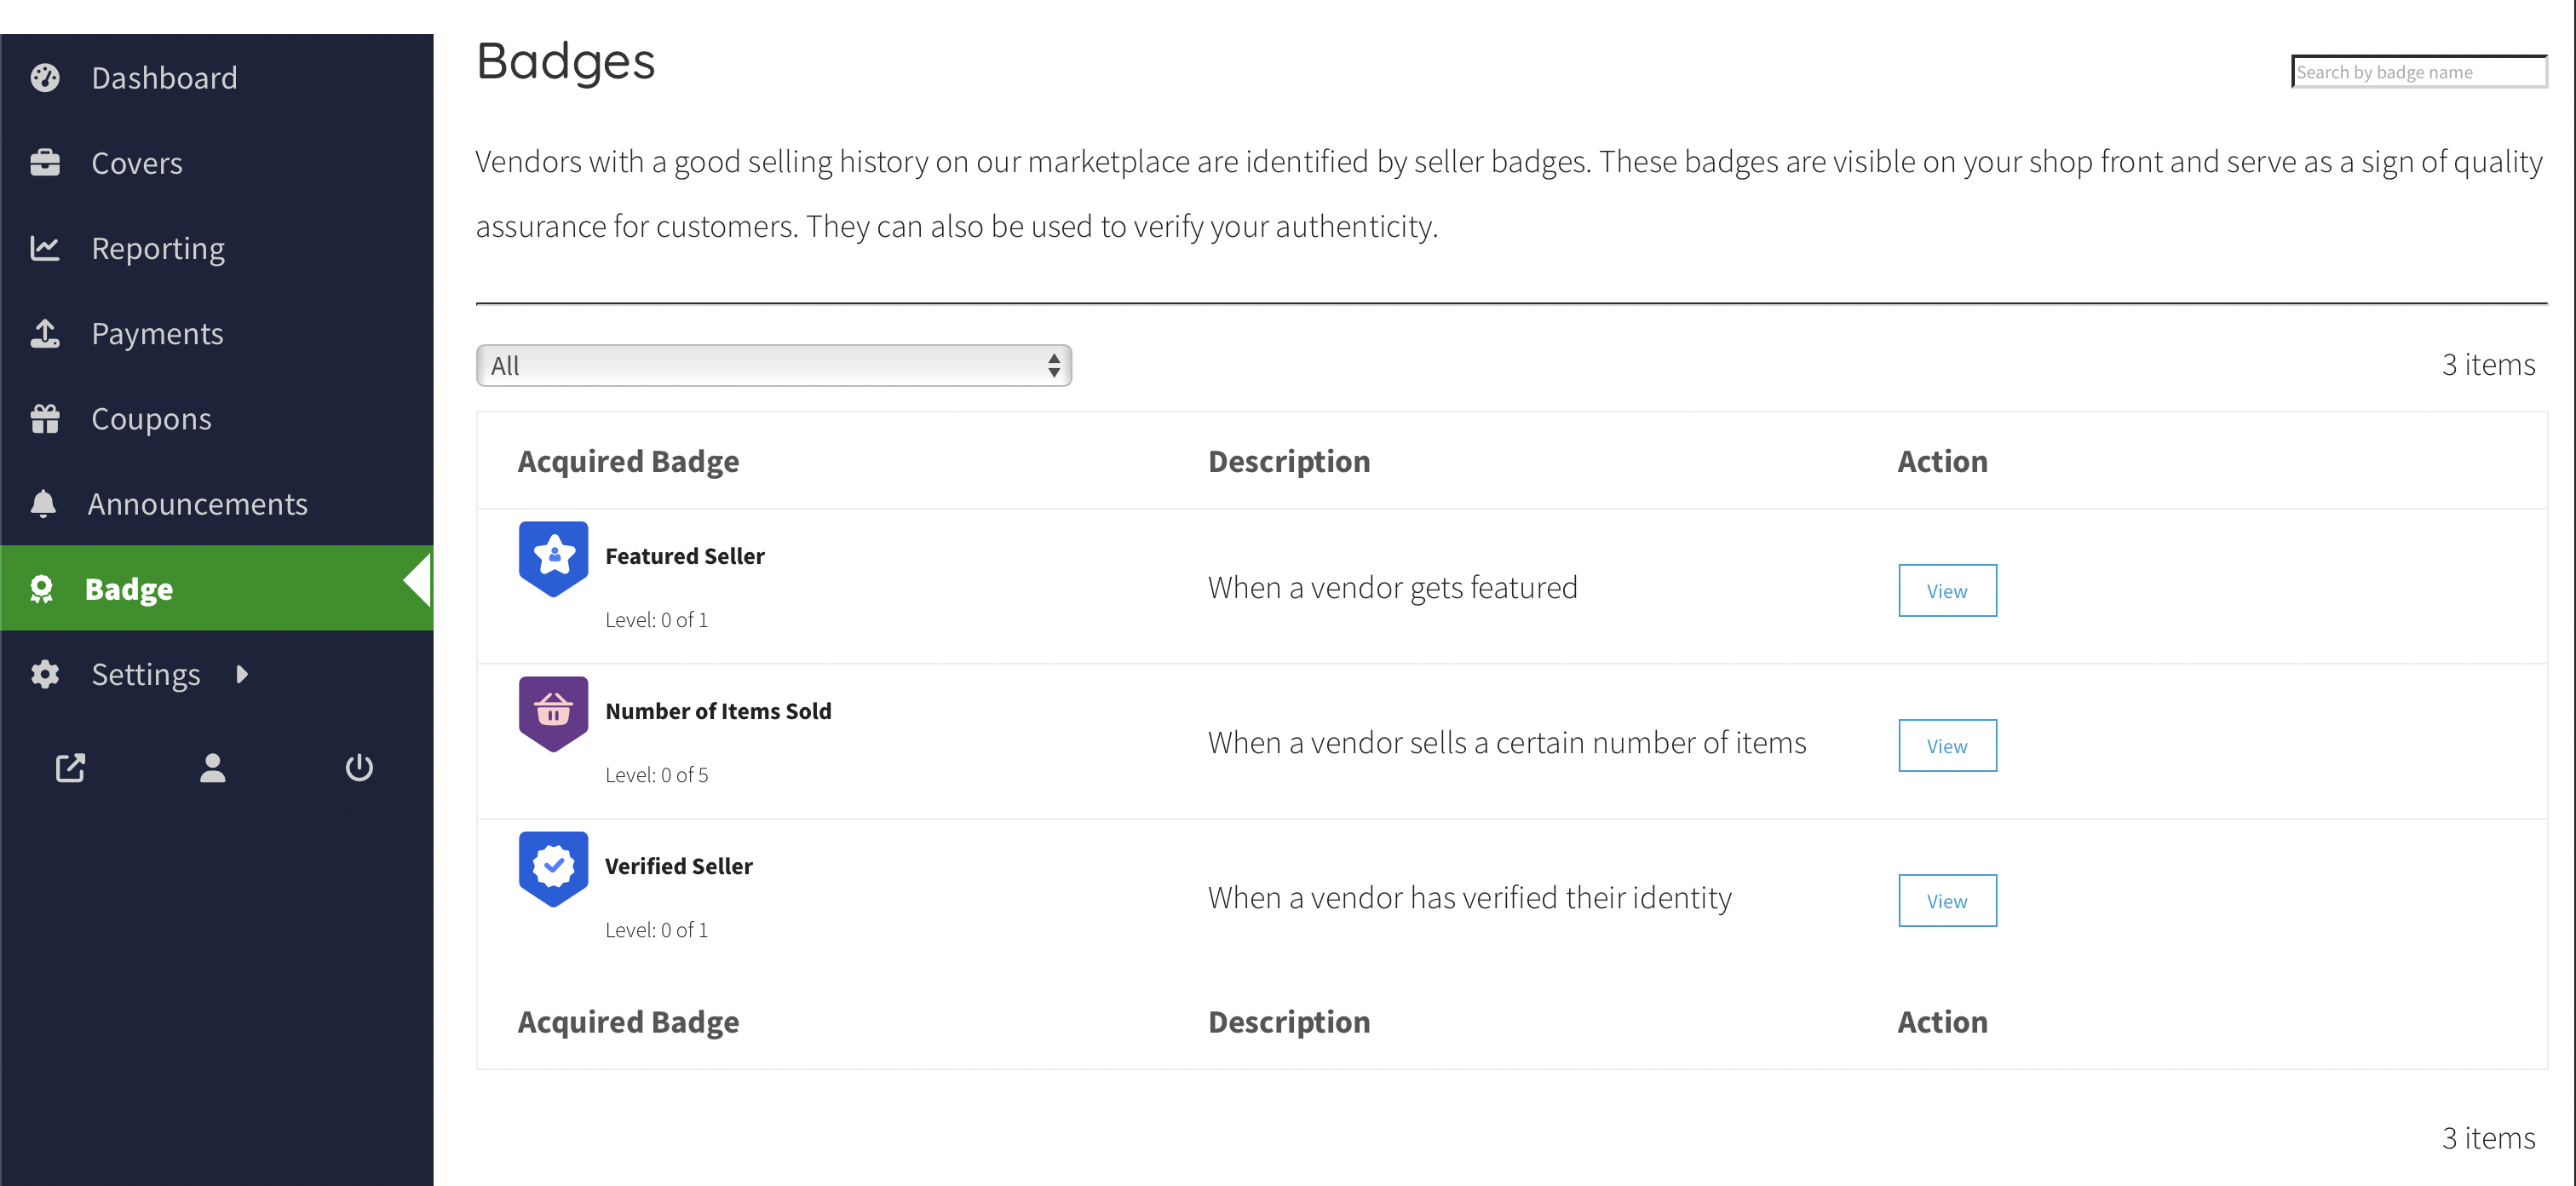Image resolution: width=2576 pixels, height=1186 pixels.
Task: Click the power logout icon
Action: pos(359,767)
